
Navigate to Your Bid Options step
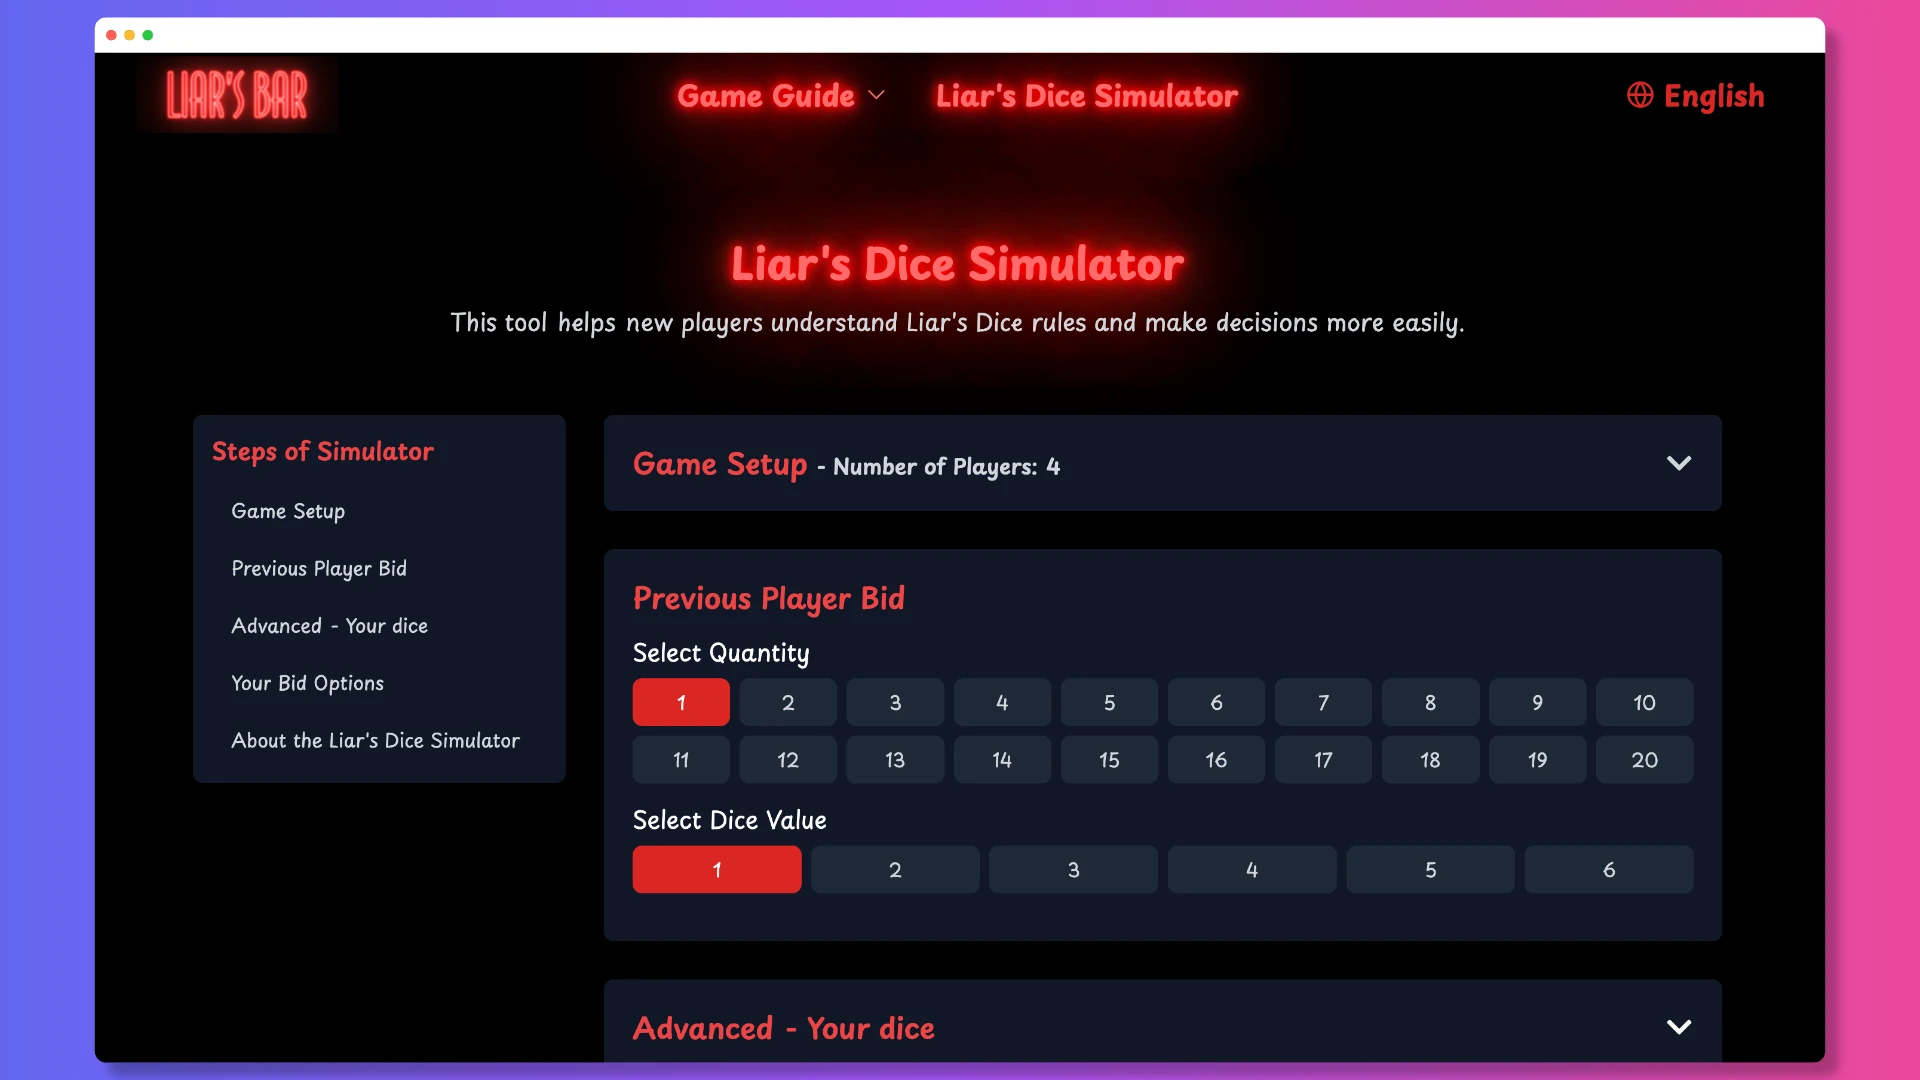pyautogui.click(x=307, y=682)
